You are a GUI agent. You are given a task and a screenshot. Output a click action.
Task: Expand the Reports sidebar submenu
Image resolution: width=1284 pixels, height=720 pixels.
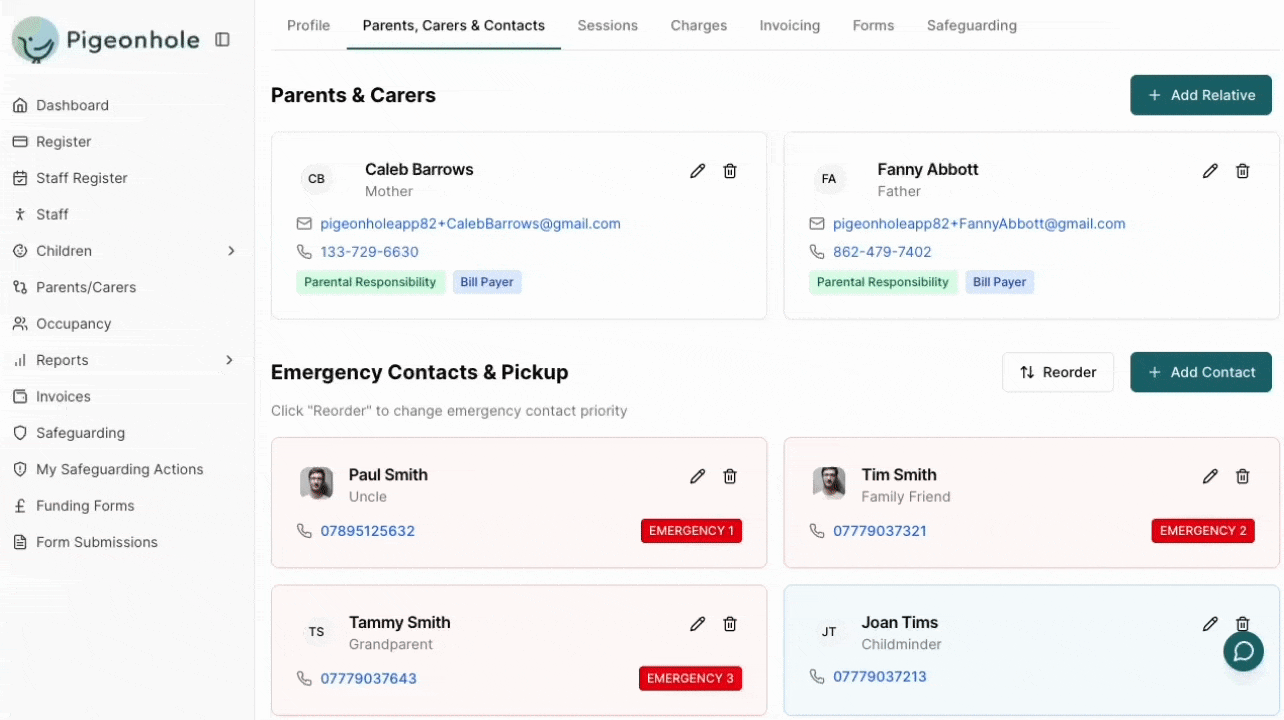pyautogui.click(x=231, y=360)
